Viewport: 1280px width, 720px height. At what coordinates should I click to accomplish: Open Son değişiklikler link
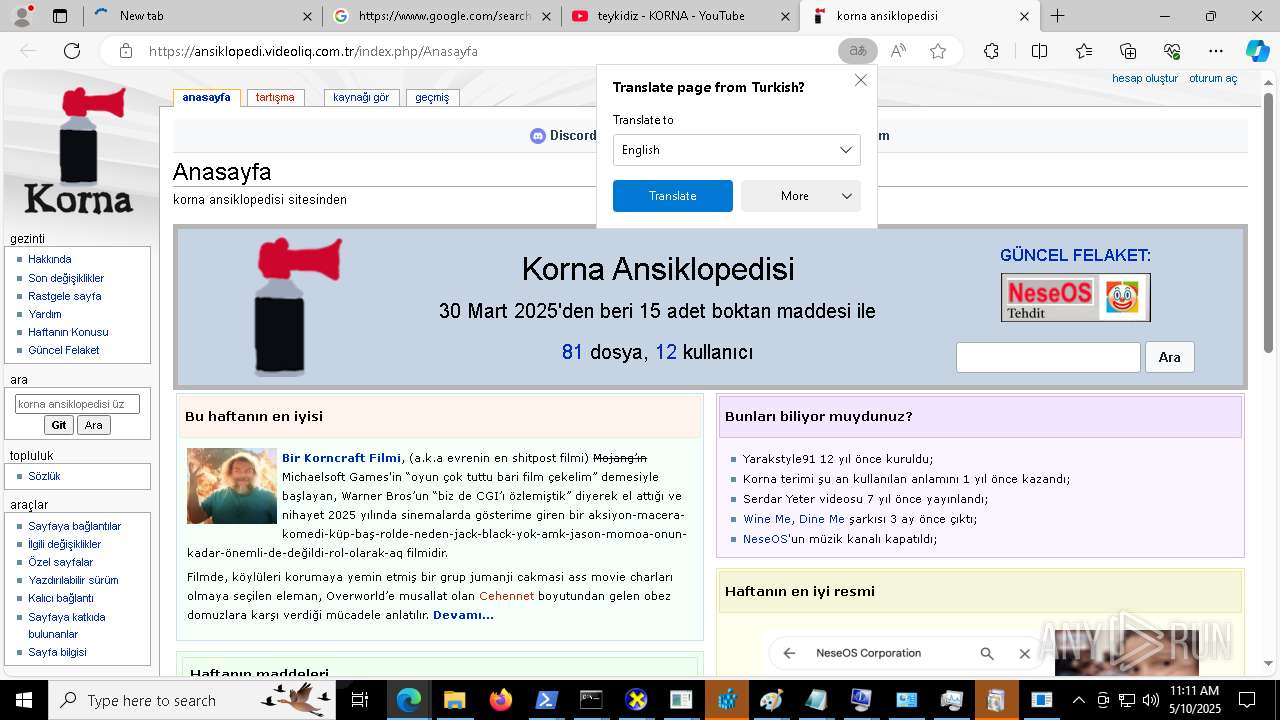click(x=66, y=278)
